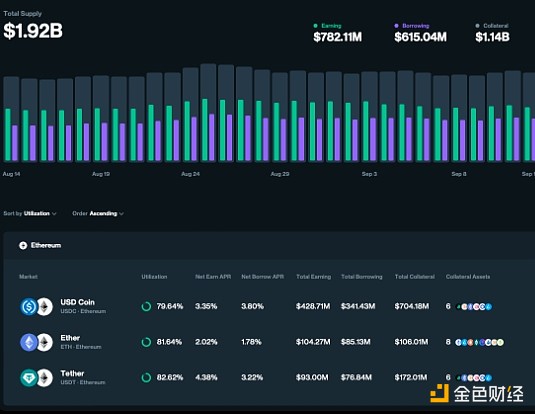Click the Net Borrow APR column header
Viewport: 535px width, 414px height.
[x=262, y=277]
